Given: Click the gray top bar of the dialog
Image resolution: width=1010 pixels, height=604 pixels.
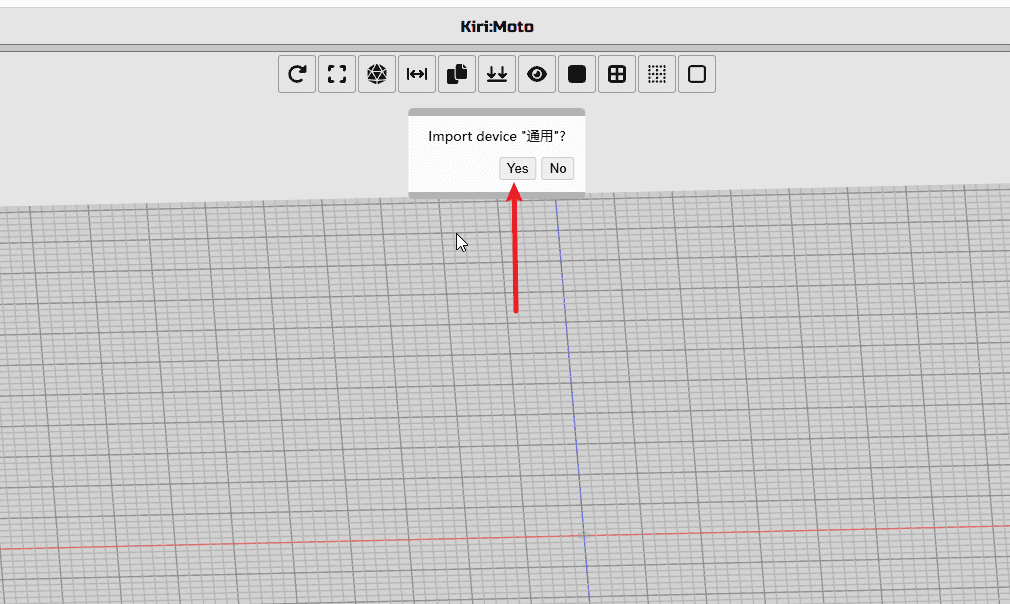Looking at the screenshot, I should (496, 112).
